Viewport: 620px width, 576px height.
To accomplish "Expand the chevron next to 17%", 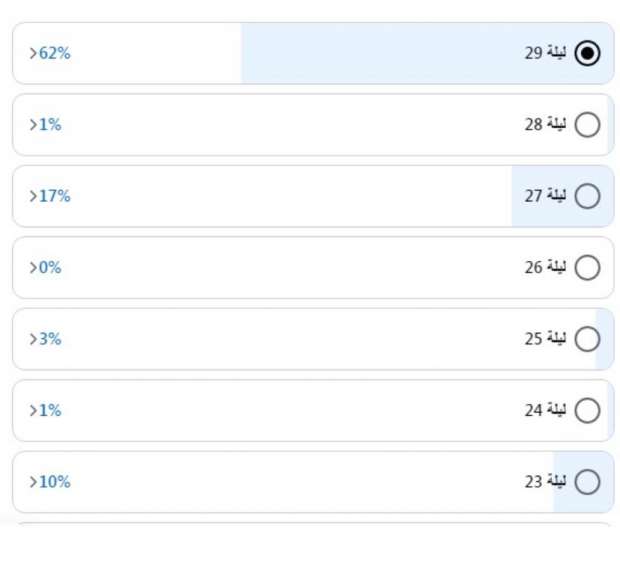I will coord(33,196).
